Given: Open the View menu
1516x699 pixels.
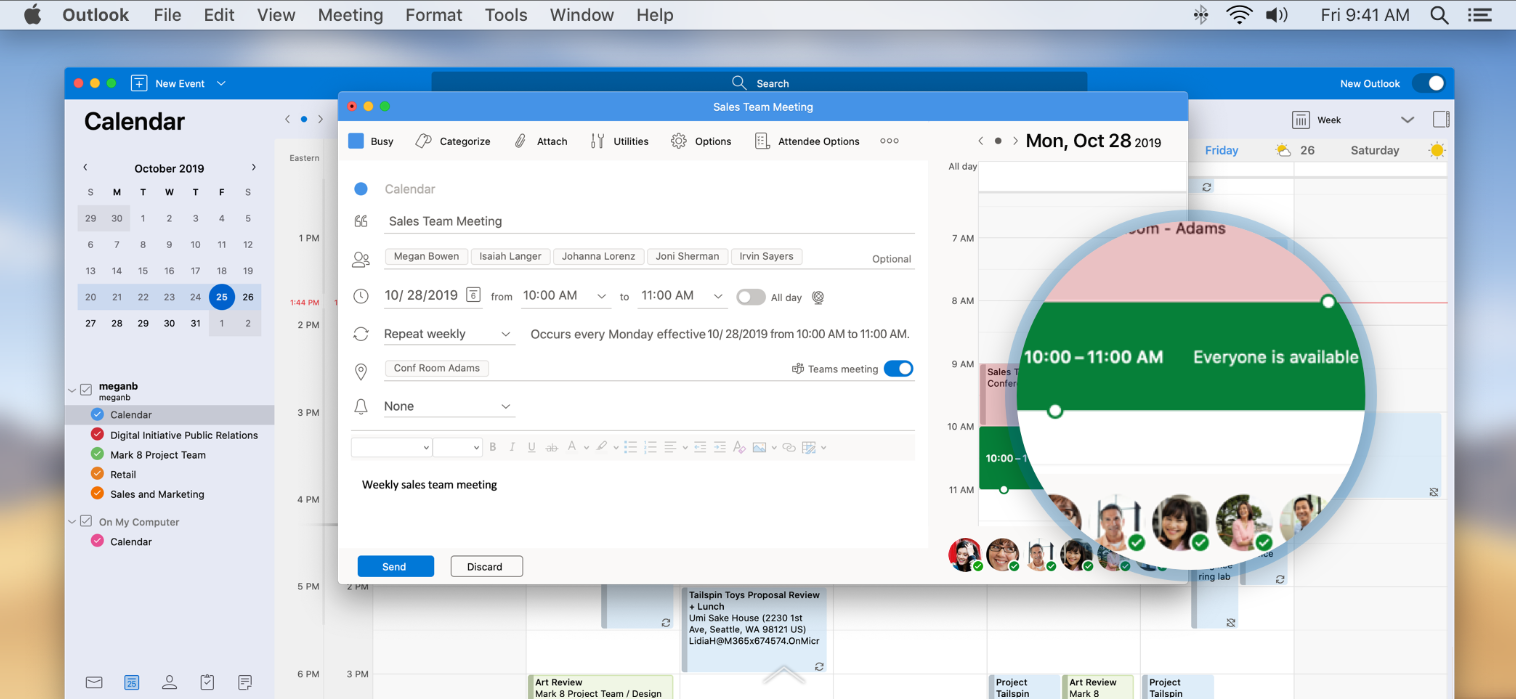Looking at the screenshot, I should 276,15.
